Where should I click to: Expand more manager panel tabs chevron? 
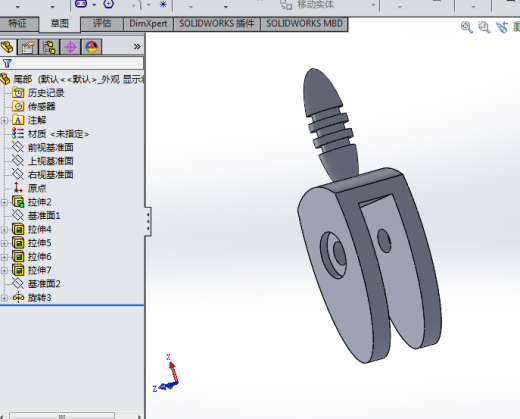[137, 47]
